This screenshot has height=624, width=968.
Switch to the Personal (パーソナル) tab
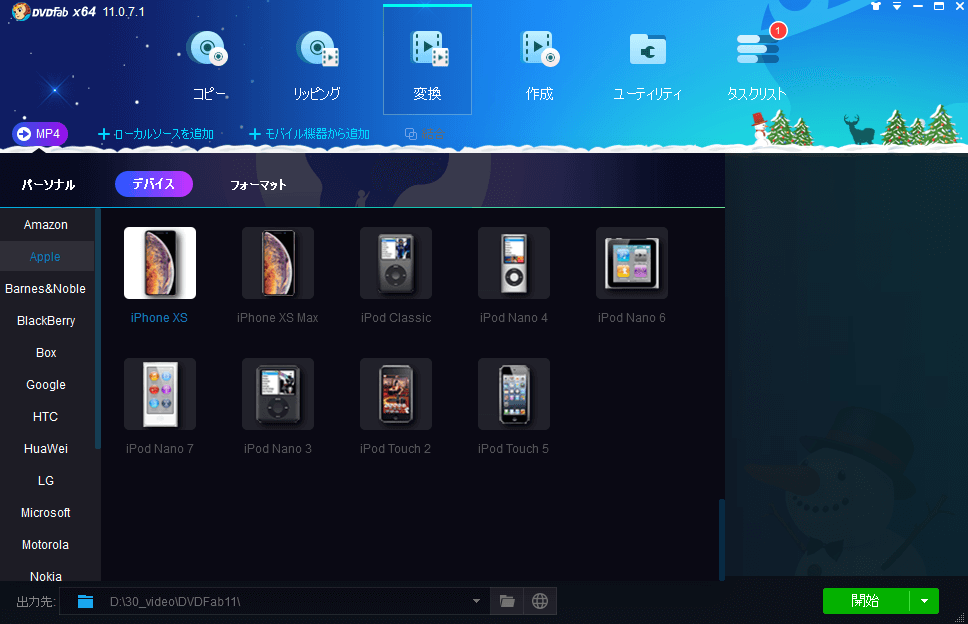(48, 185)
